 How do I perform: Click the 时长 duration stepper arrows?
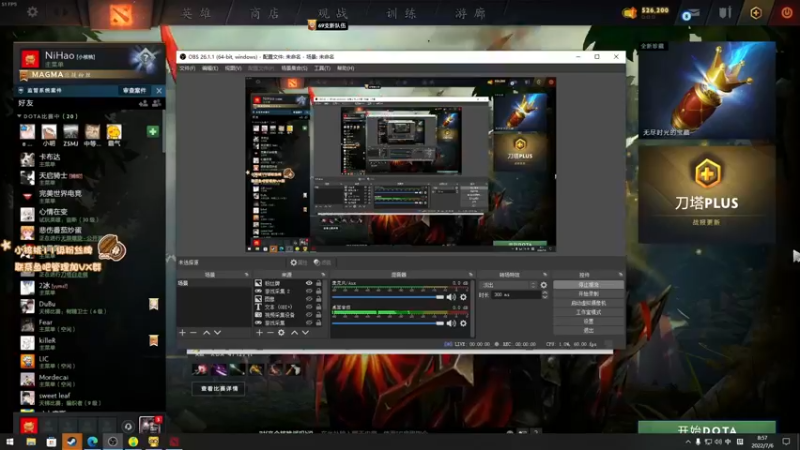click(x=544, y=295)
